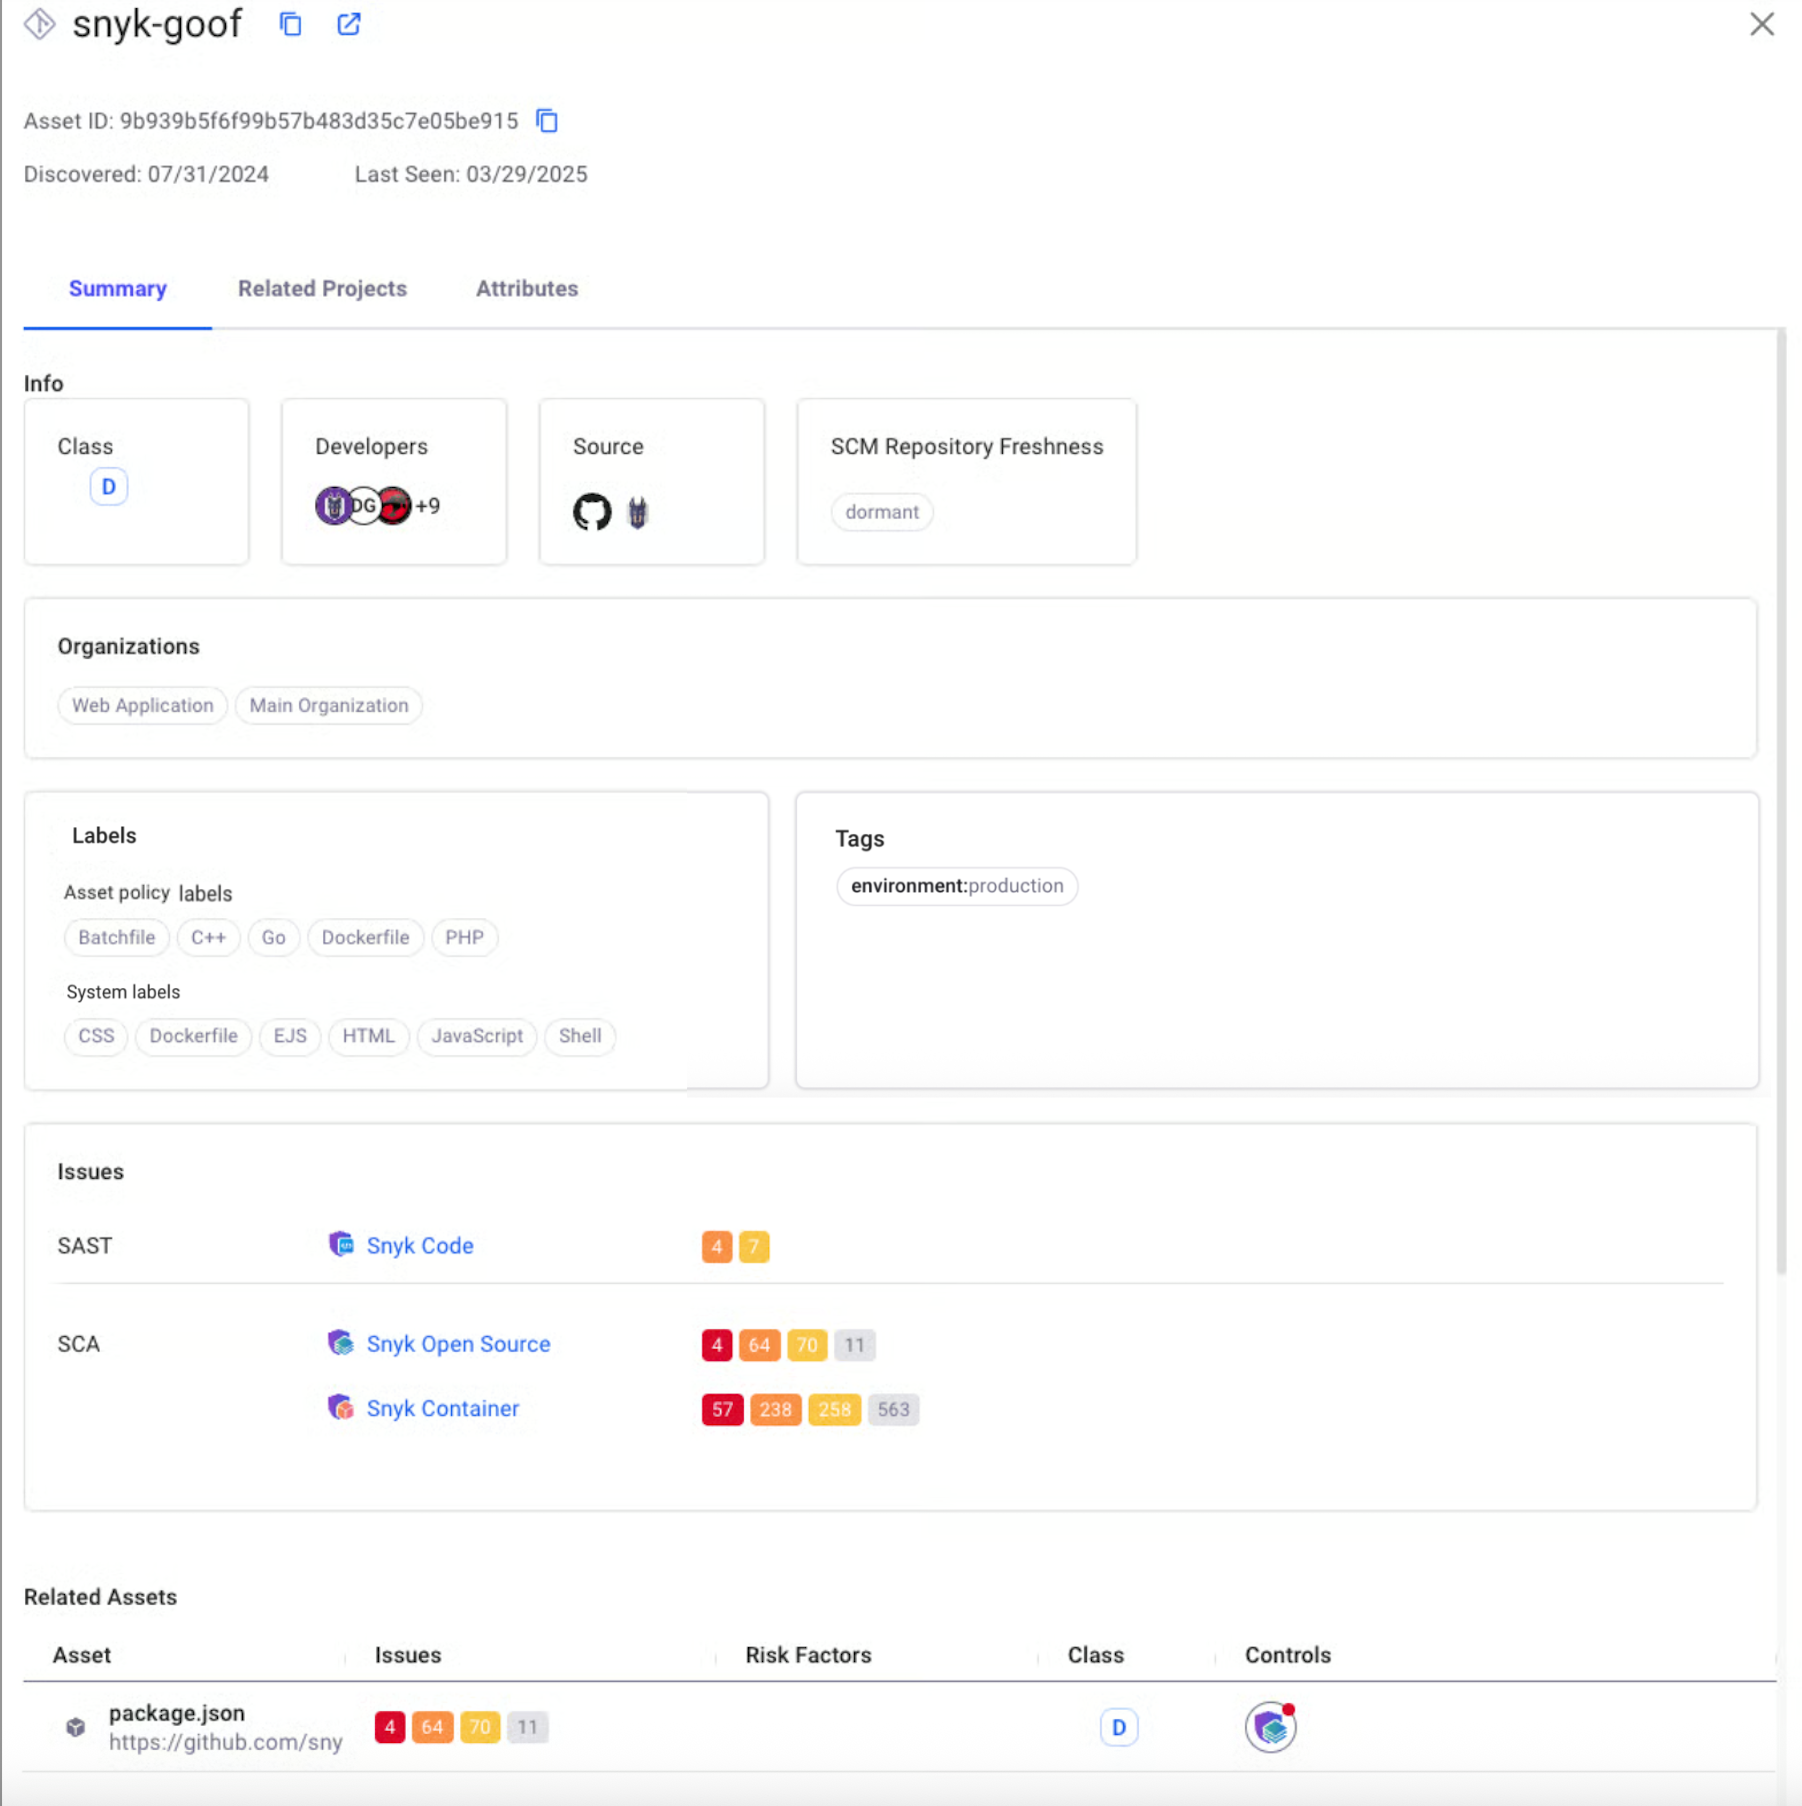Click the Snyk control icon for package.json

pyautogui.click(x=1270, y=1727)
